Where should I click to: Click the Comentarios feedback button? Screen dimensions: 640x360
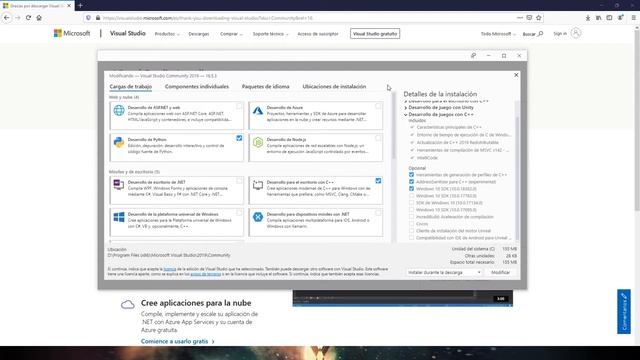tap(624, 311)
